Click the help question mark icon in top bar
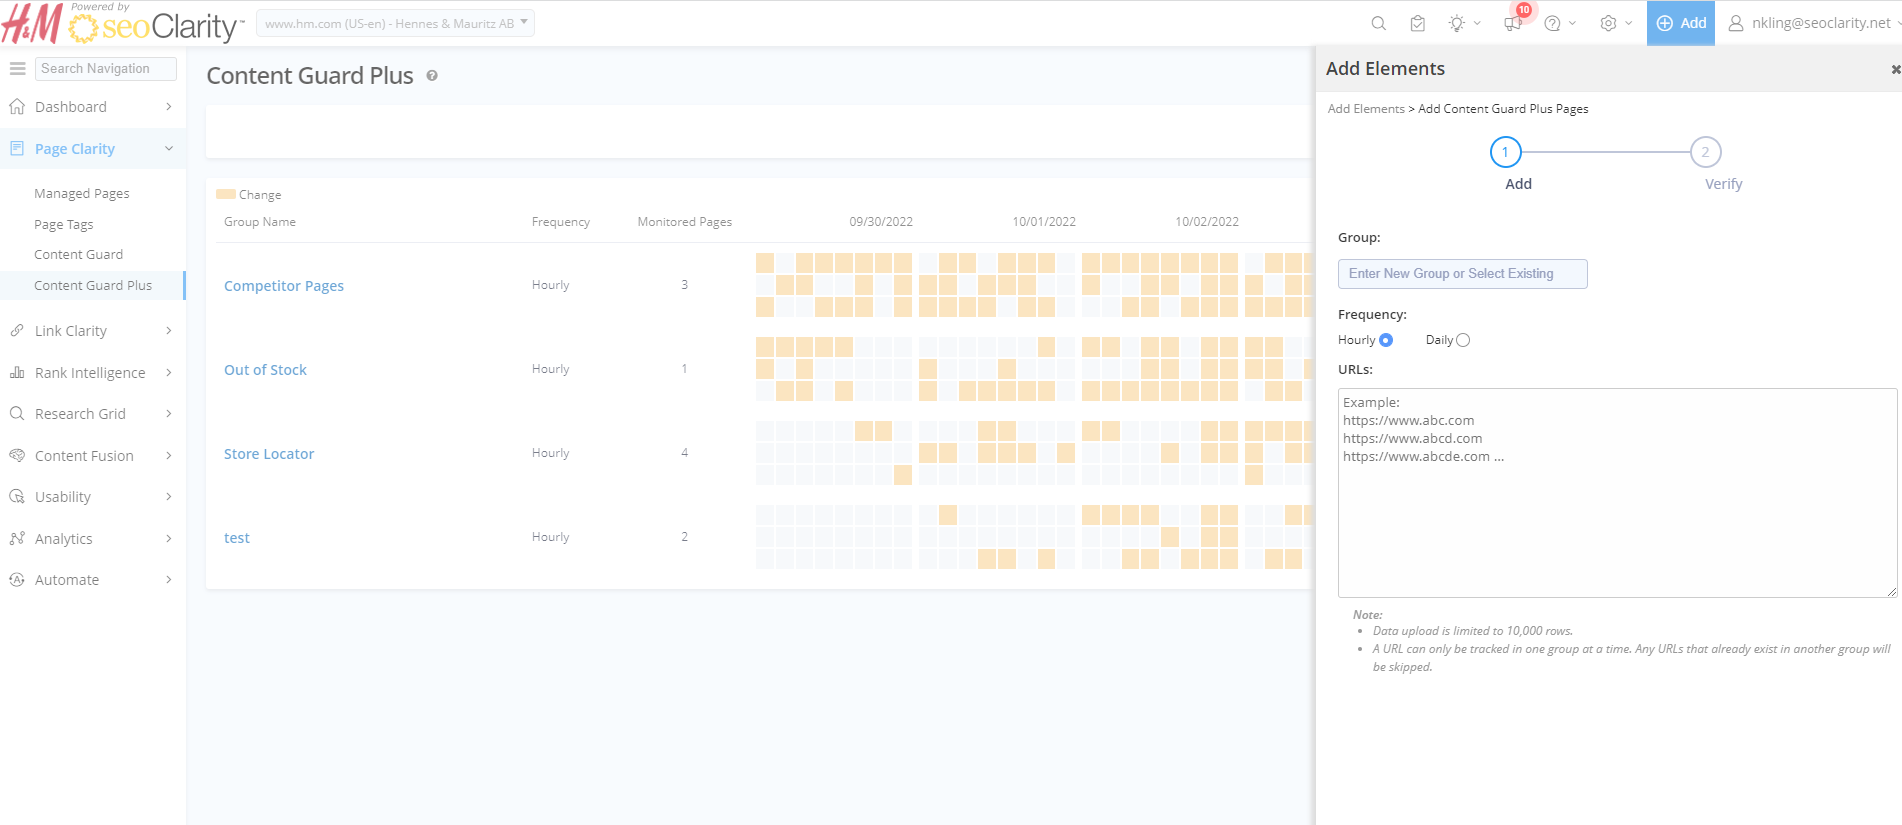Viewport: 1902px width, 825px height. pyautogui.click(x=1552, y=23)
